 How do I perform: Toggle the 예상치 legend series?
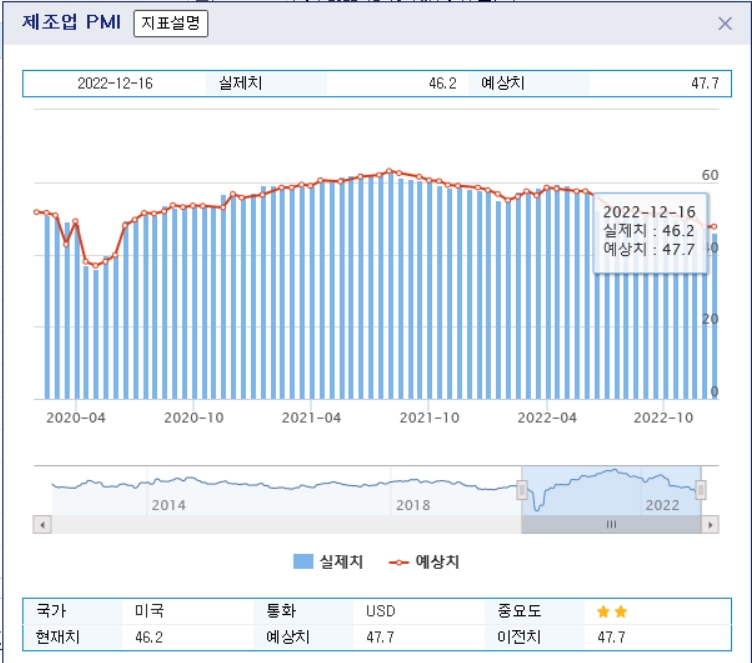point(424,561)
